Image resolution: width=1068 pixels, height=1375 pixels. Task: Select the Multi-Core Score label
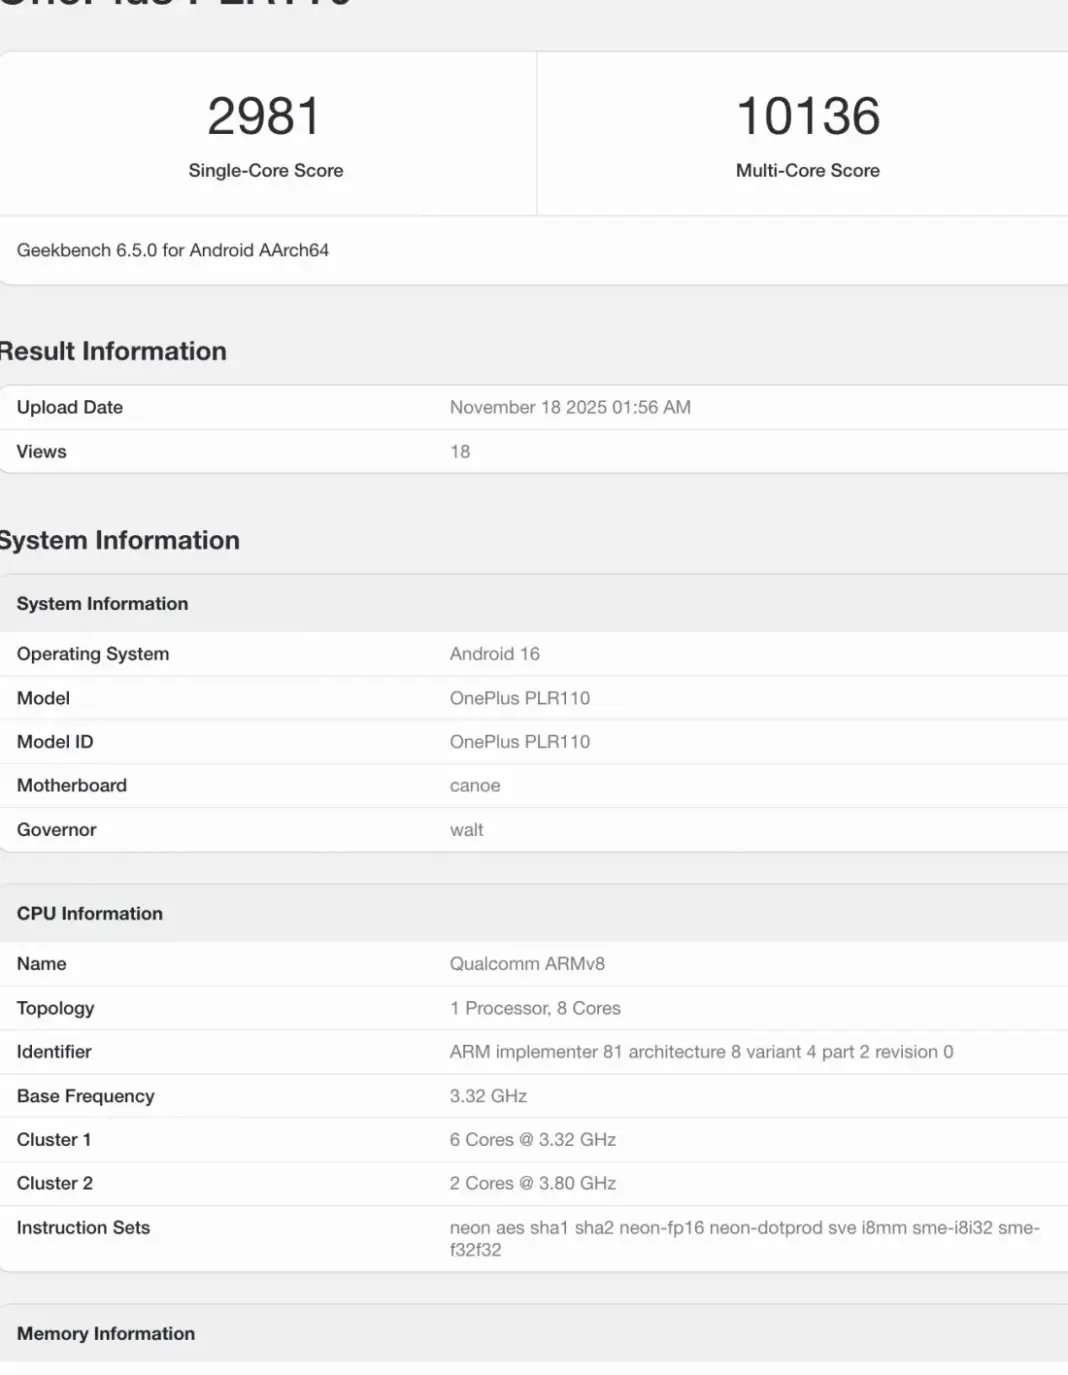[808, 171]
